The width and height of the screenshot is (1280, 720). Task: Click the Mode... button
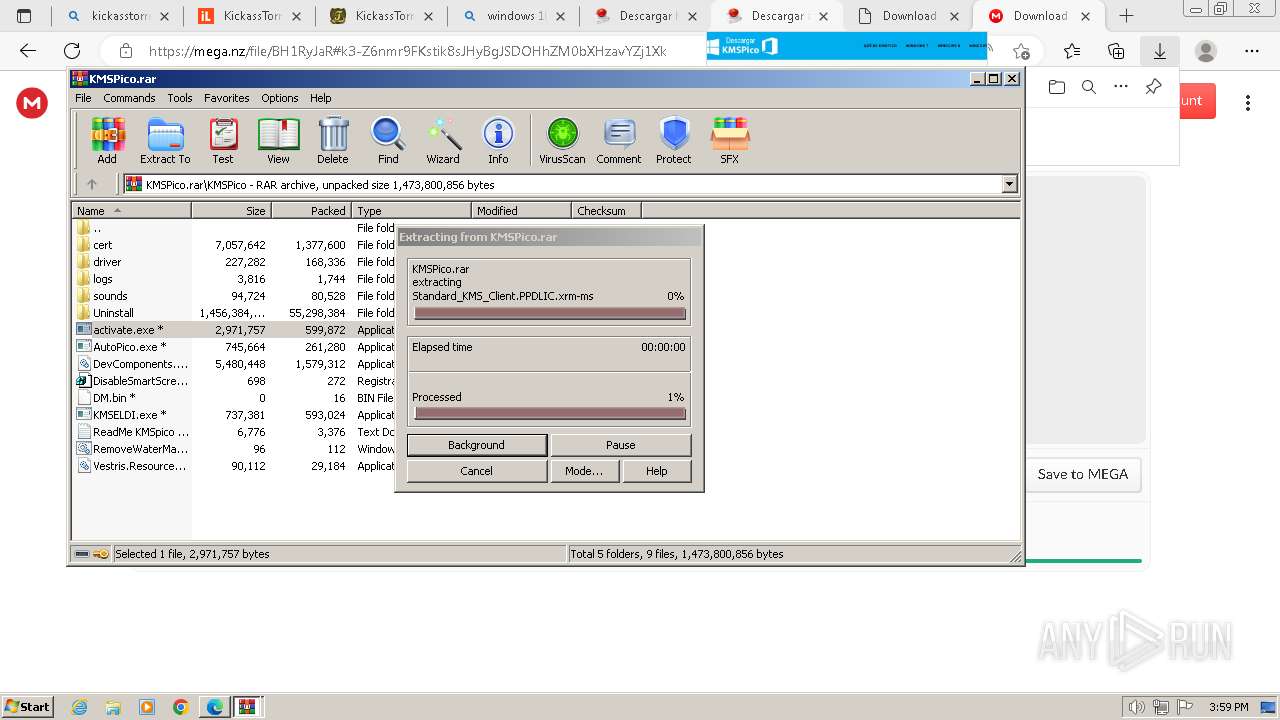584,471
